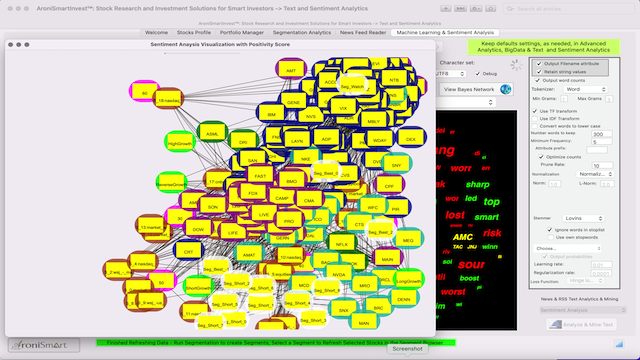This screenshot has height=360, width=640.
Task: Open the Normalization dropdown
Action: pyautogui.click(x=595, y=174)
